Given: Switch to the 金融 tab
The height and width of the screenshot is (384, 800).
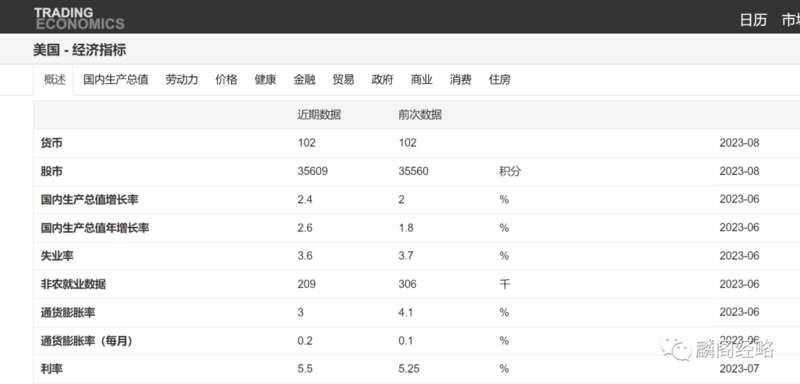Looking at the screenshot, I should [304, 80].
